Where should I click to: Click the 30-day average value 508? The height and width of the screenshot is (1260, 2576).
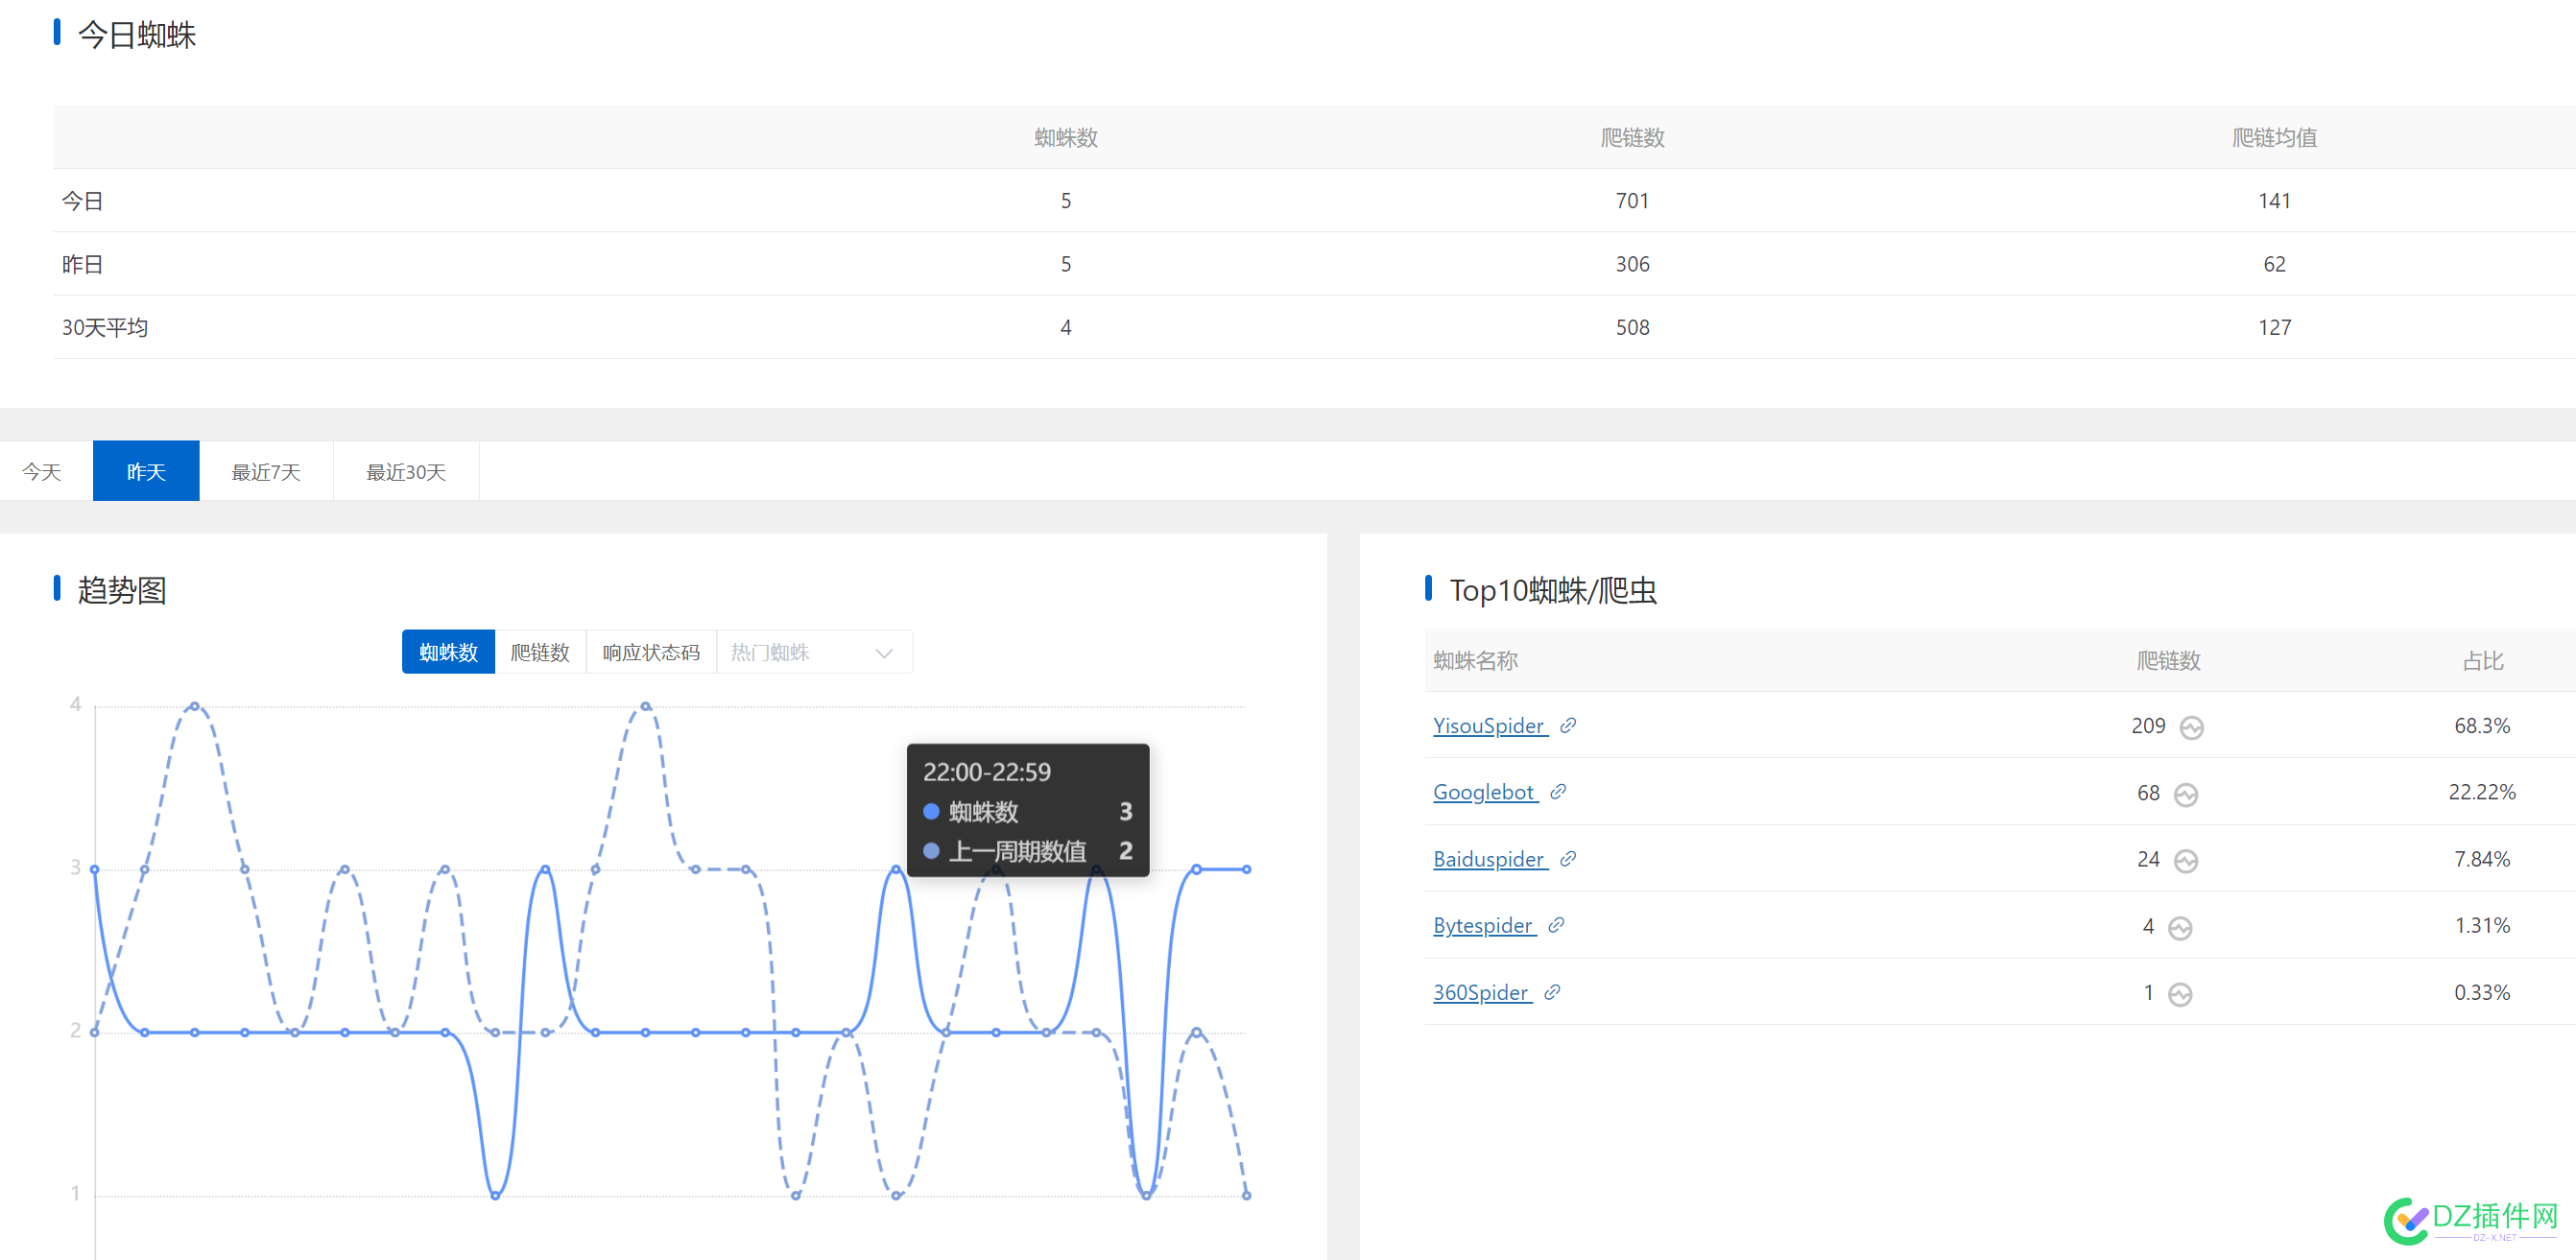click(x=1632, y=327)
